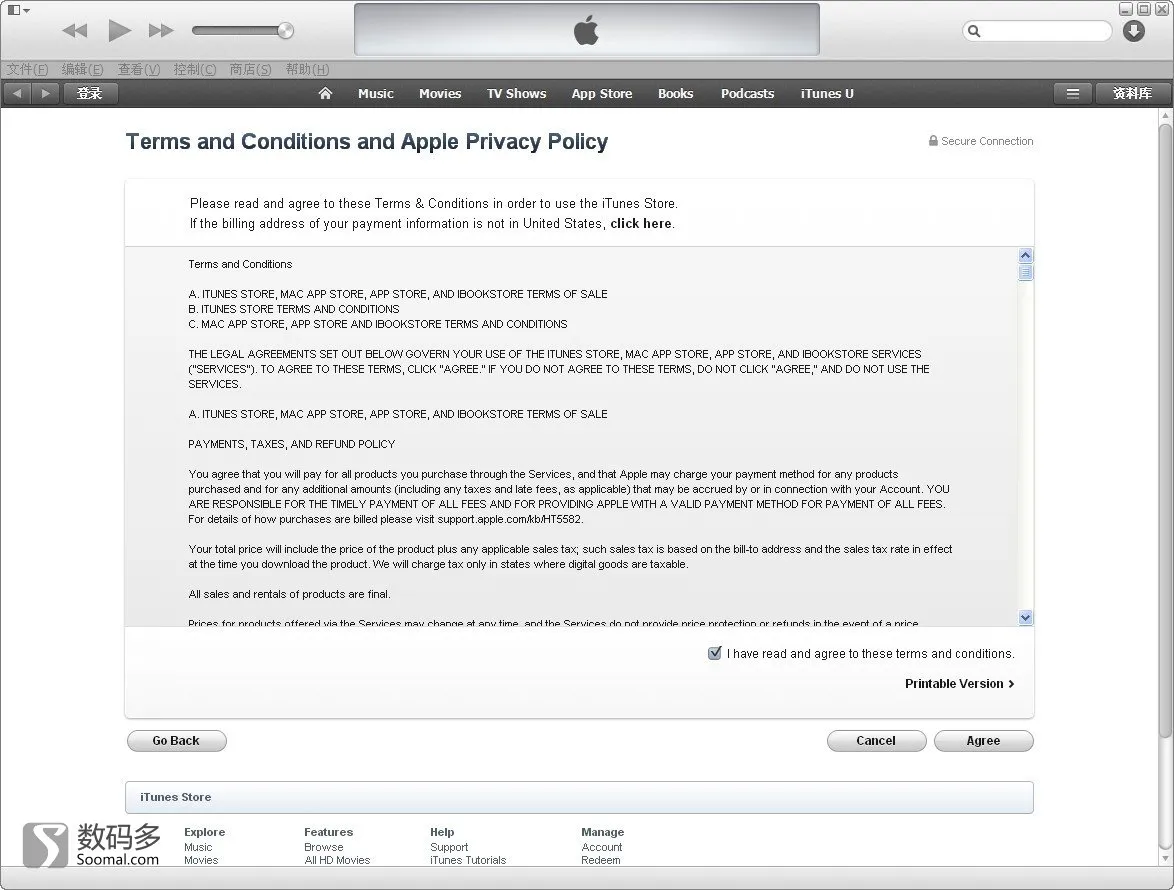Open the 查看(V) menu
Screen dimensions: 1174x890
click(139, 70)
